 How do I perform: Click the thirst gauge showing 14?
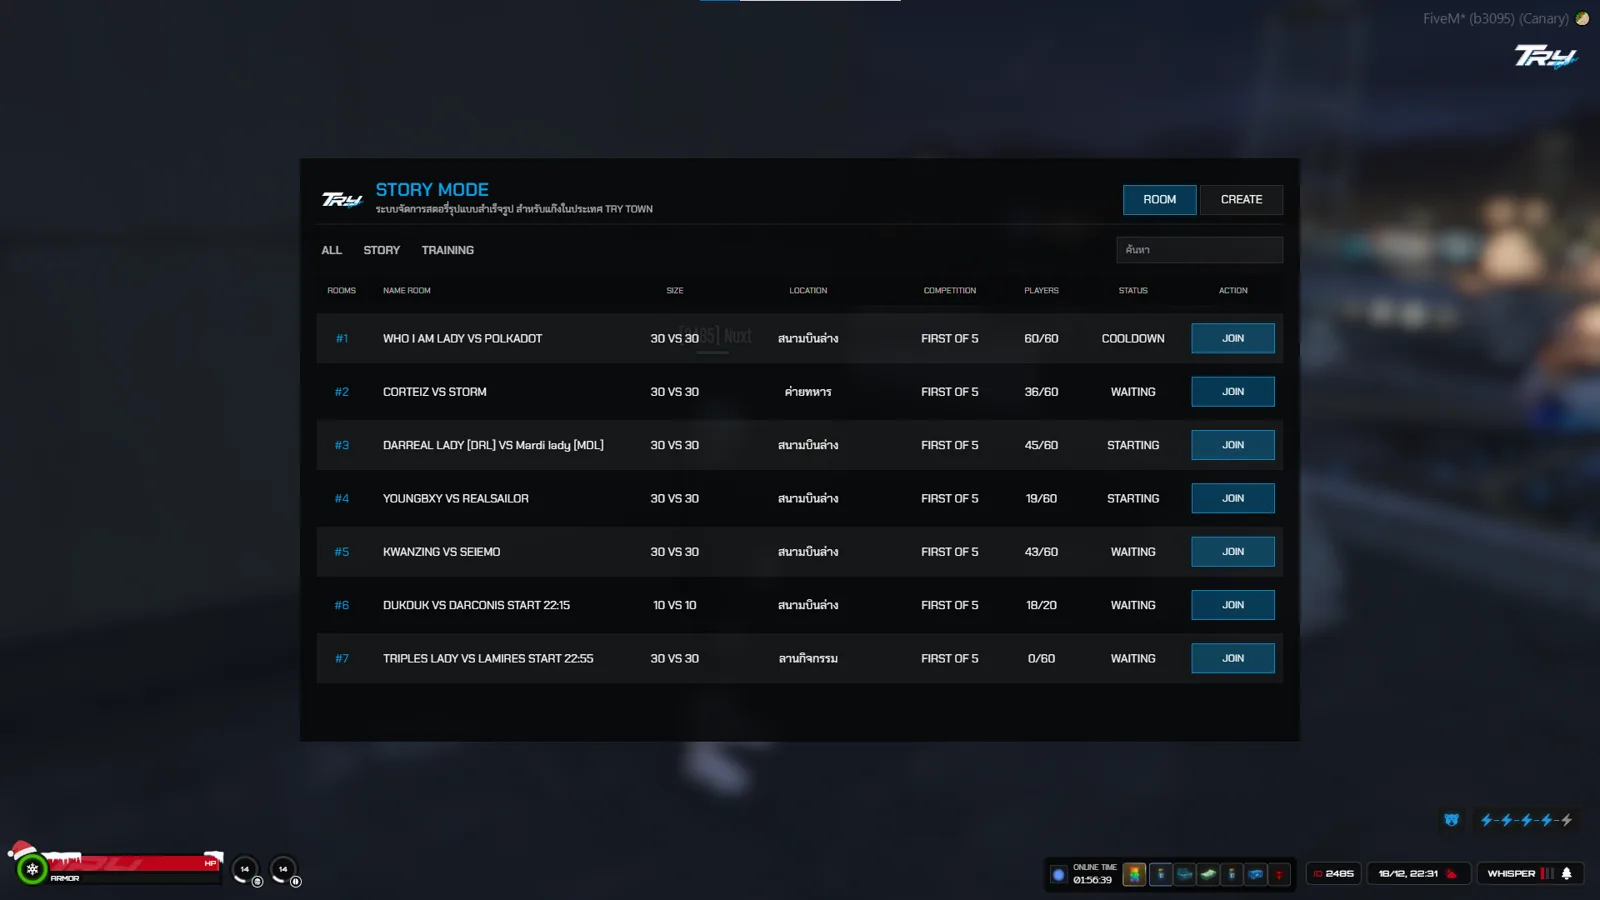pyautogui.click(x=283, y=870)
